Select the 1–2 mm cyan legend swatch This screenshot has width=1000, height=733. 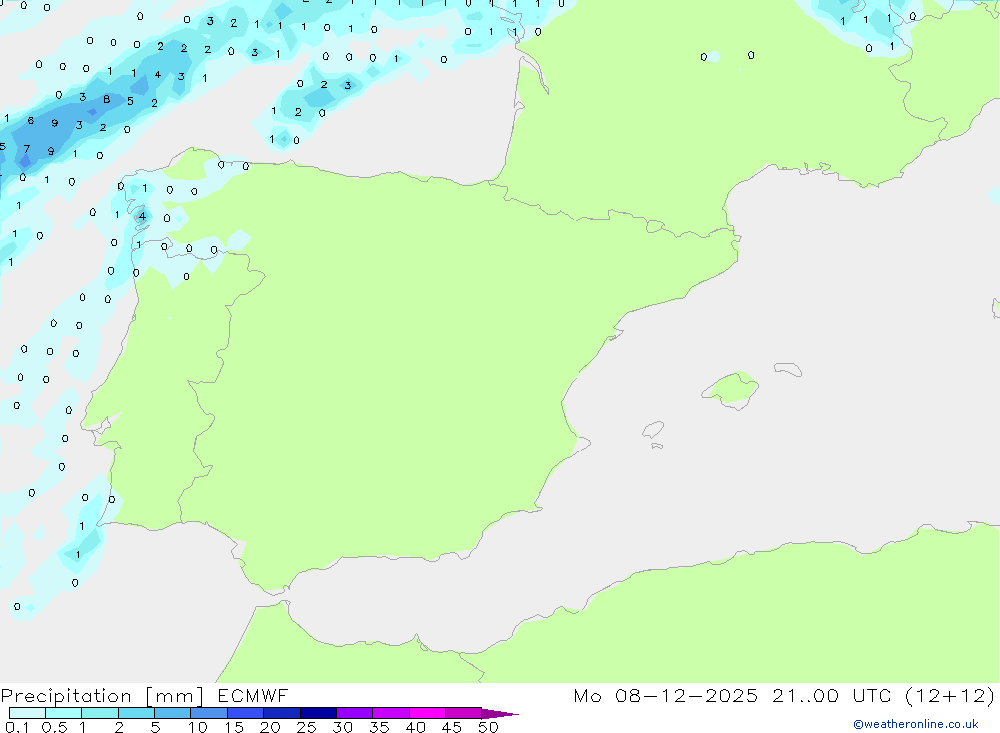pos(99,714)
